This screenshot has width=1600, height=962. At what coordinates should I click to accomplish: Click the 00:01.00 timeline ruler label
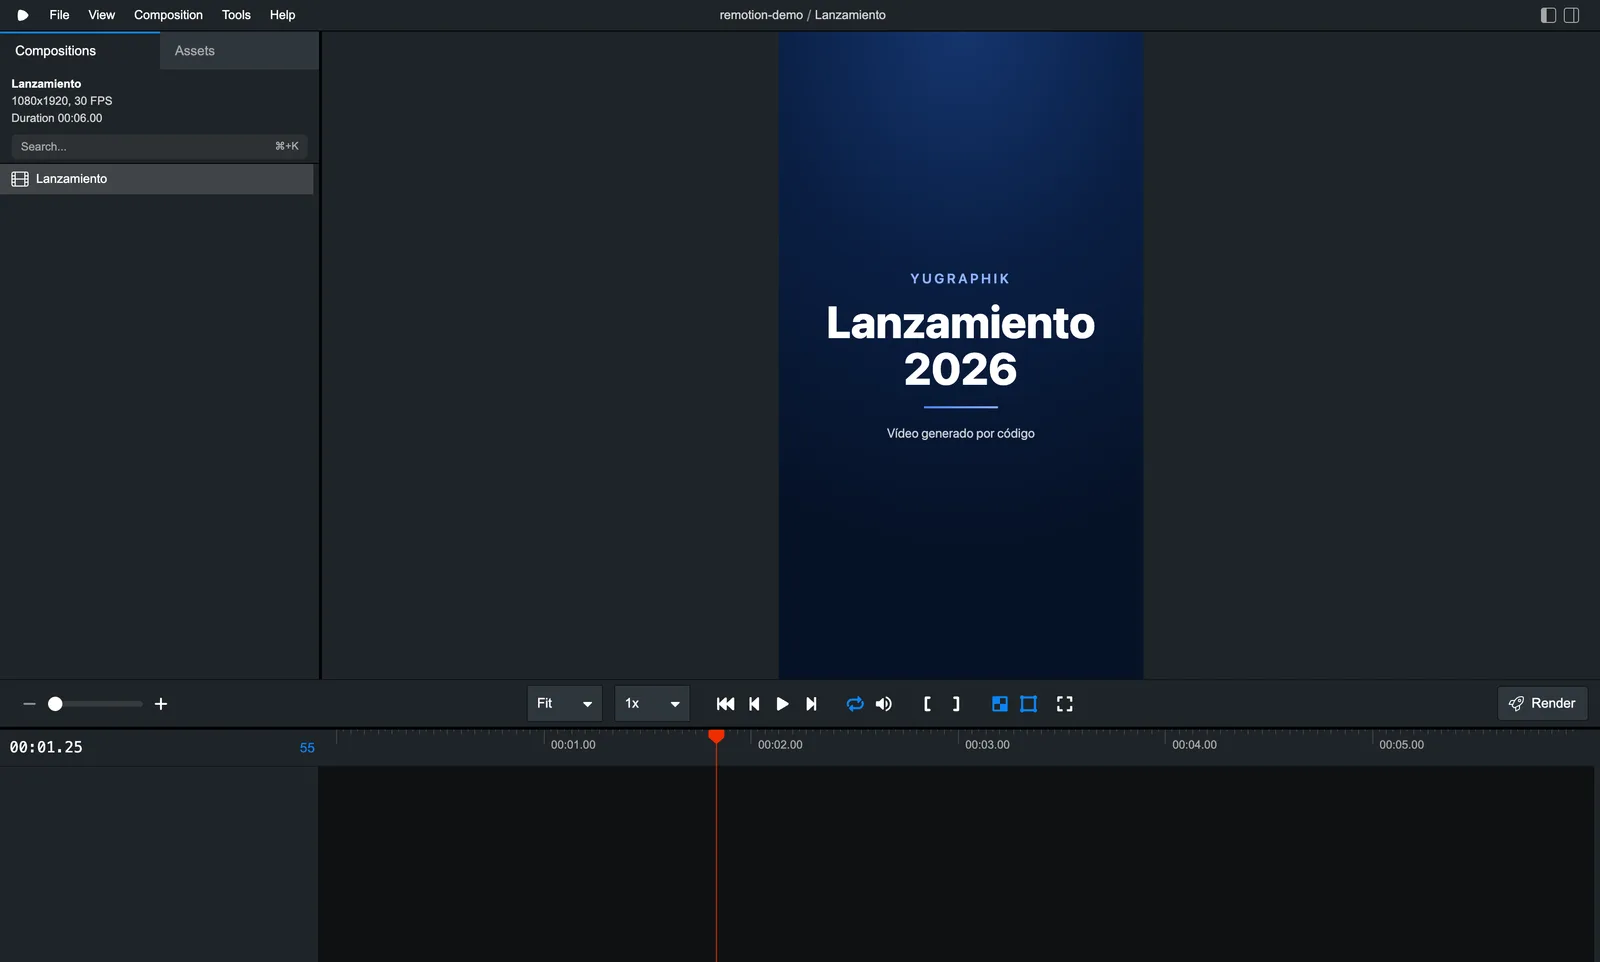(x=573, y=745)
